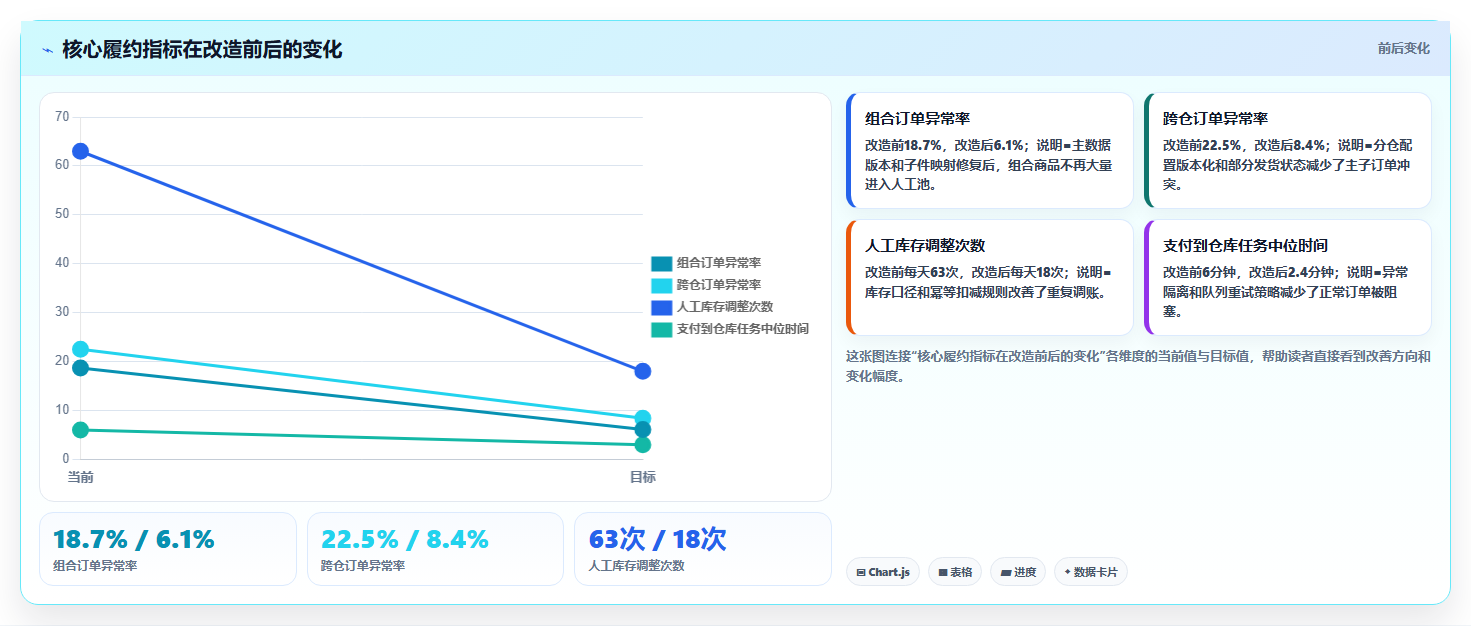1471x626 pixels.
Task: Click the 表格 tag
Action: pyautogui.click(x=955, y=572)
